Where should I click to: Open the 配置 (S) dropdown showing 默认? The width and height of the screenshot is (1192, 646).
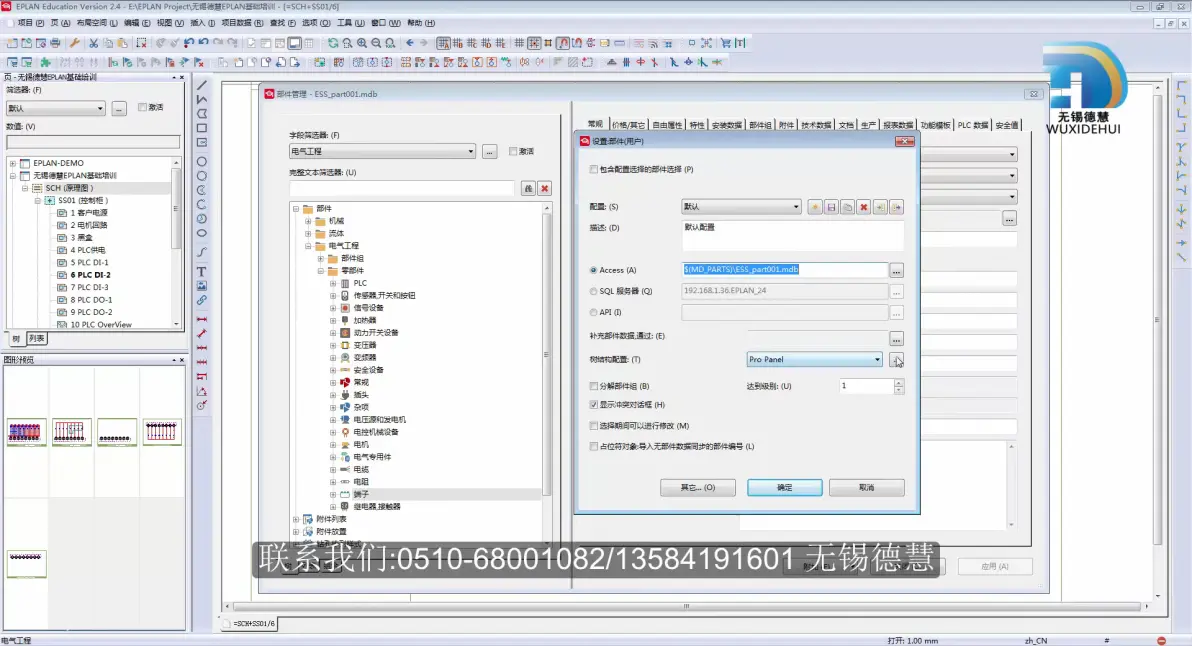(741, 207)
